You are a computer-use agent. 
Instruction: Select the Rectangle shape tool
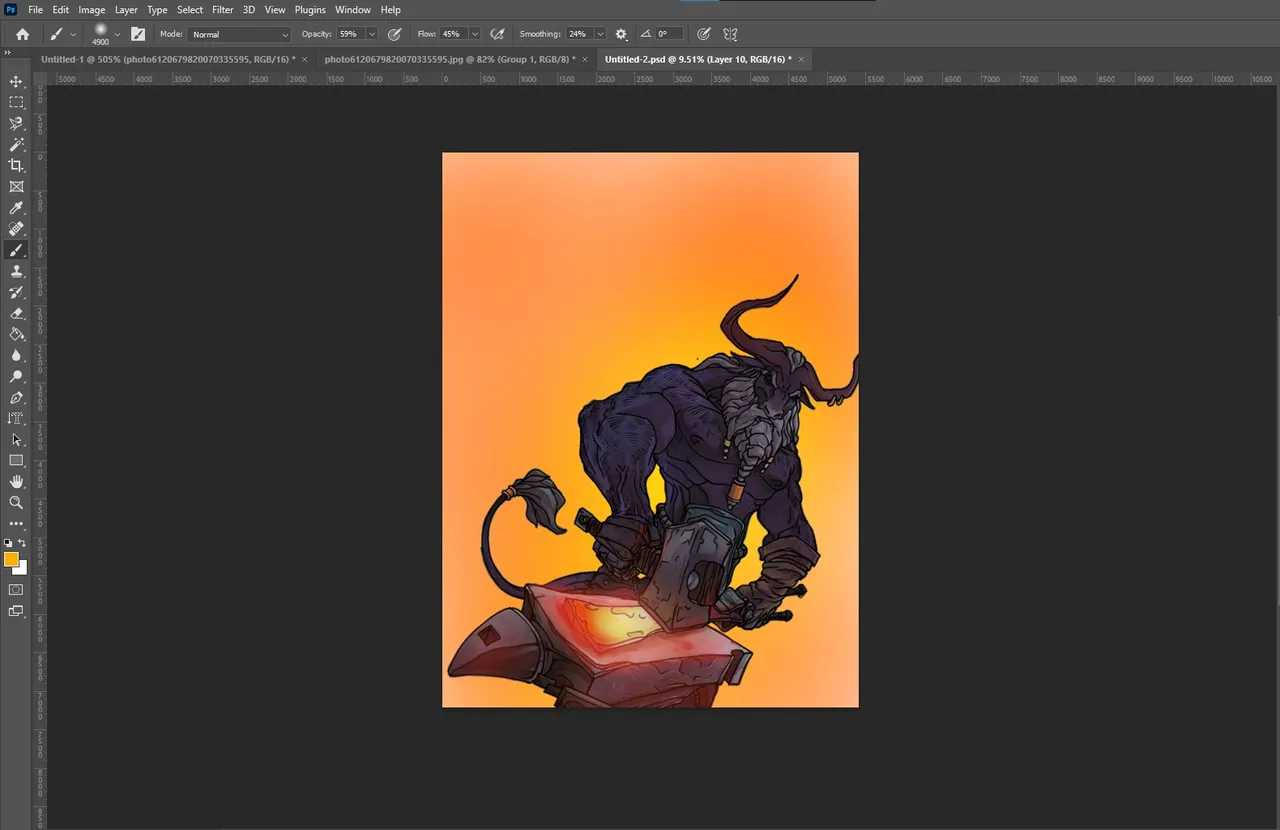click(x=16, y=461)
